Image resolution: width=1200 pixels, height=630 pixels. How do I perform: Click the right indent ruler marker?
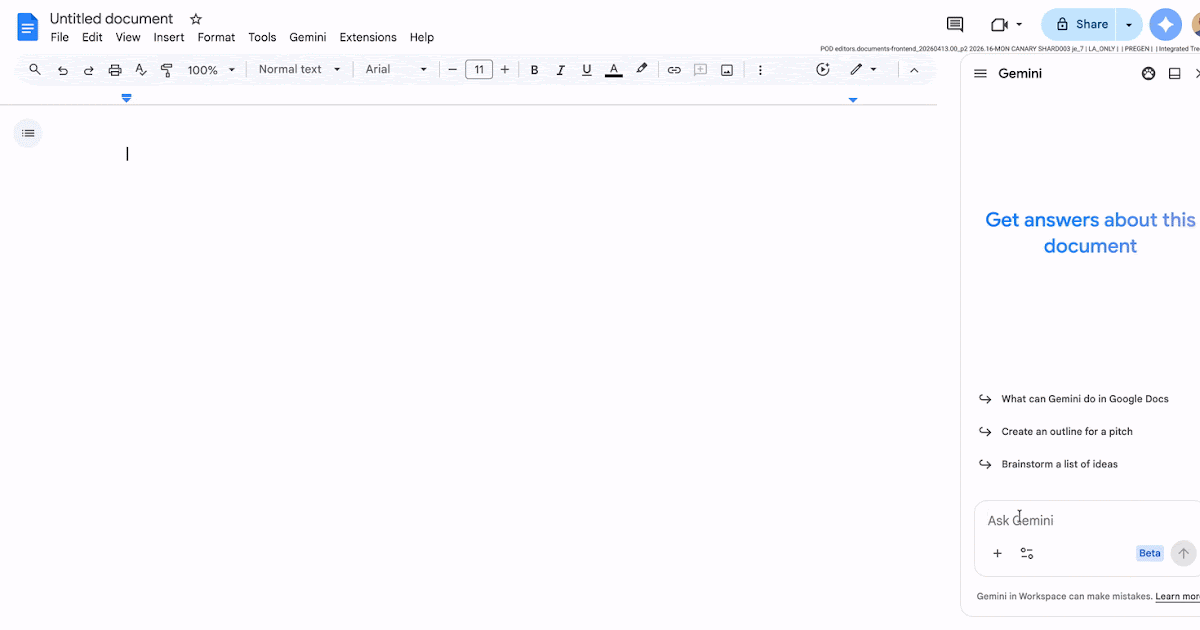pyautogui.click(x=853, y=100)
